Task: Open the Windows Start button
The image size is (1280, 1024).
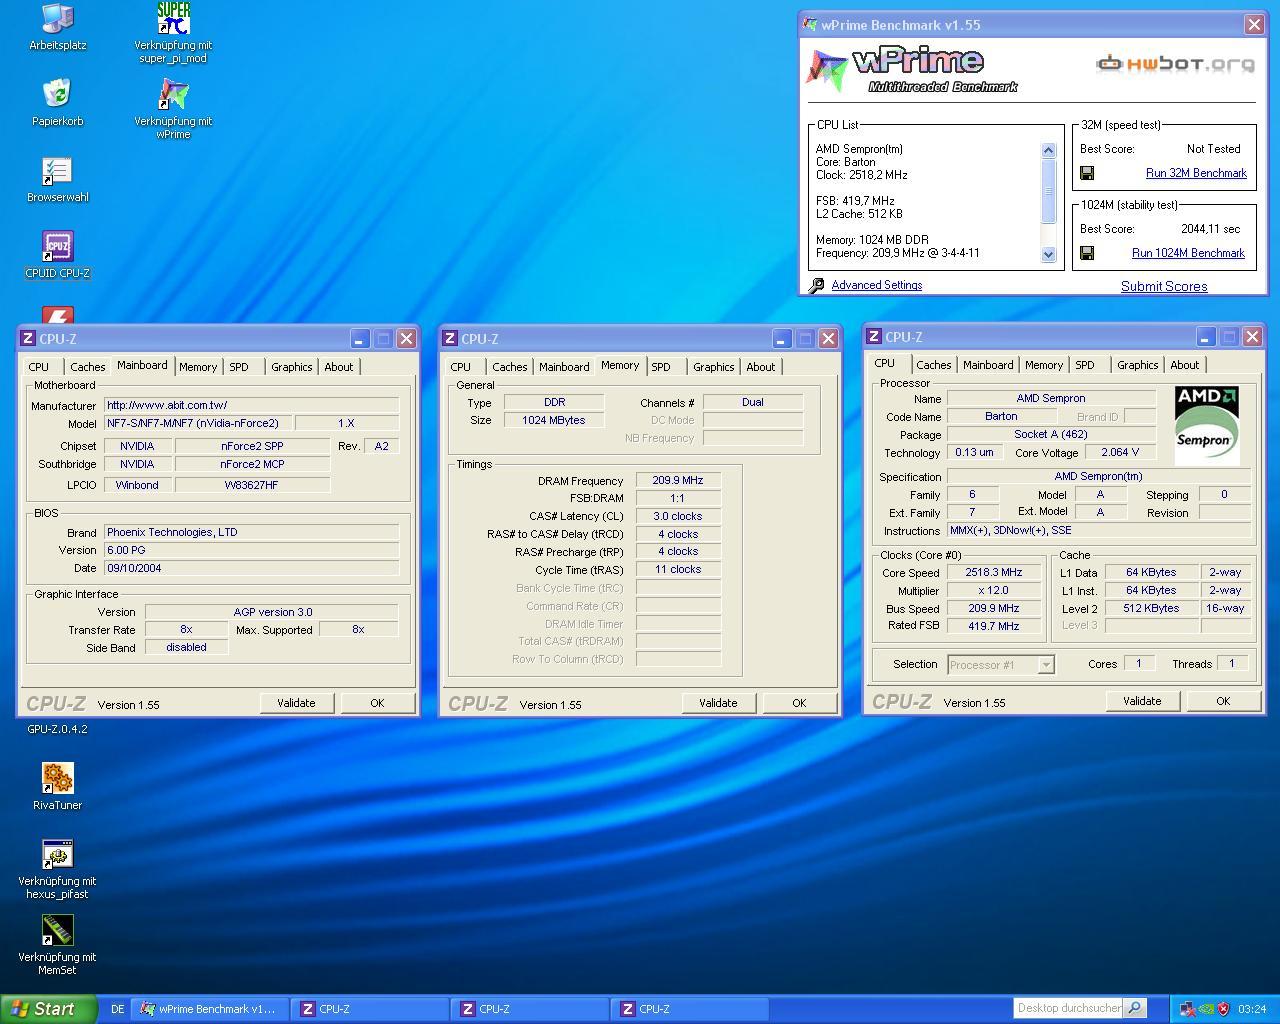Action: [48, 1009]
